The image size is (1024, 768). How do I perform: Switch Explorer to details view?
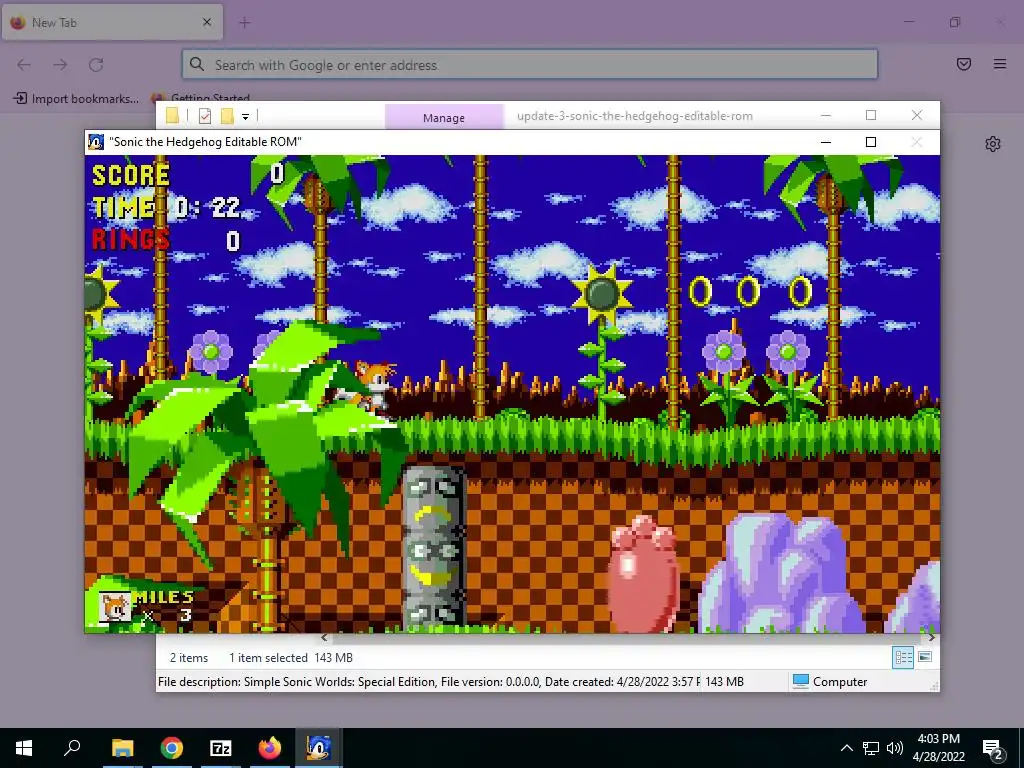[x=903, y=657]
